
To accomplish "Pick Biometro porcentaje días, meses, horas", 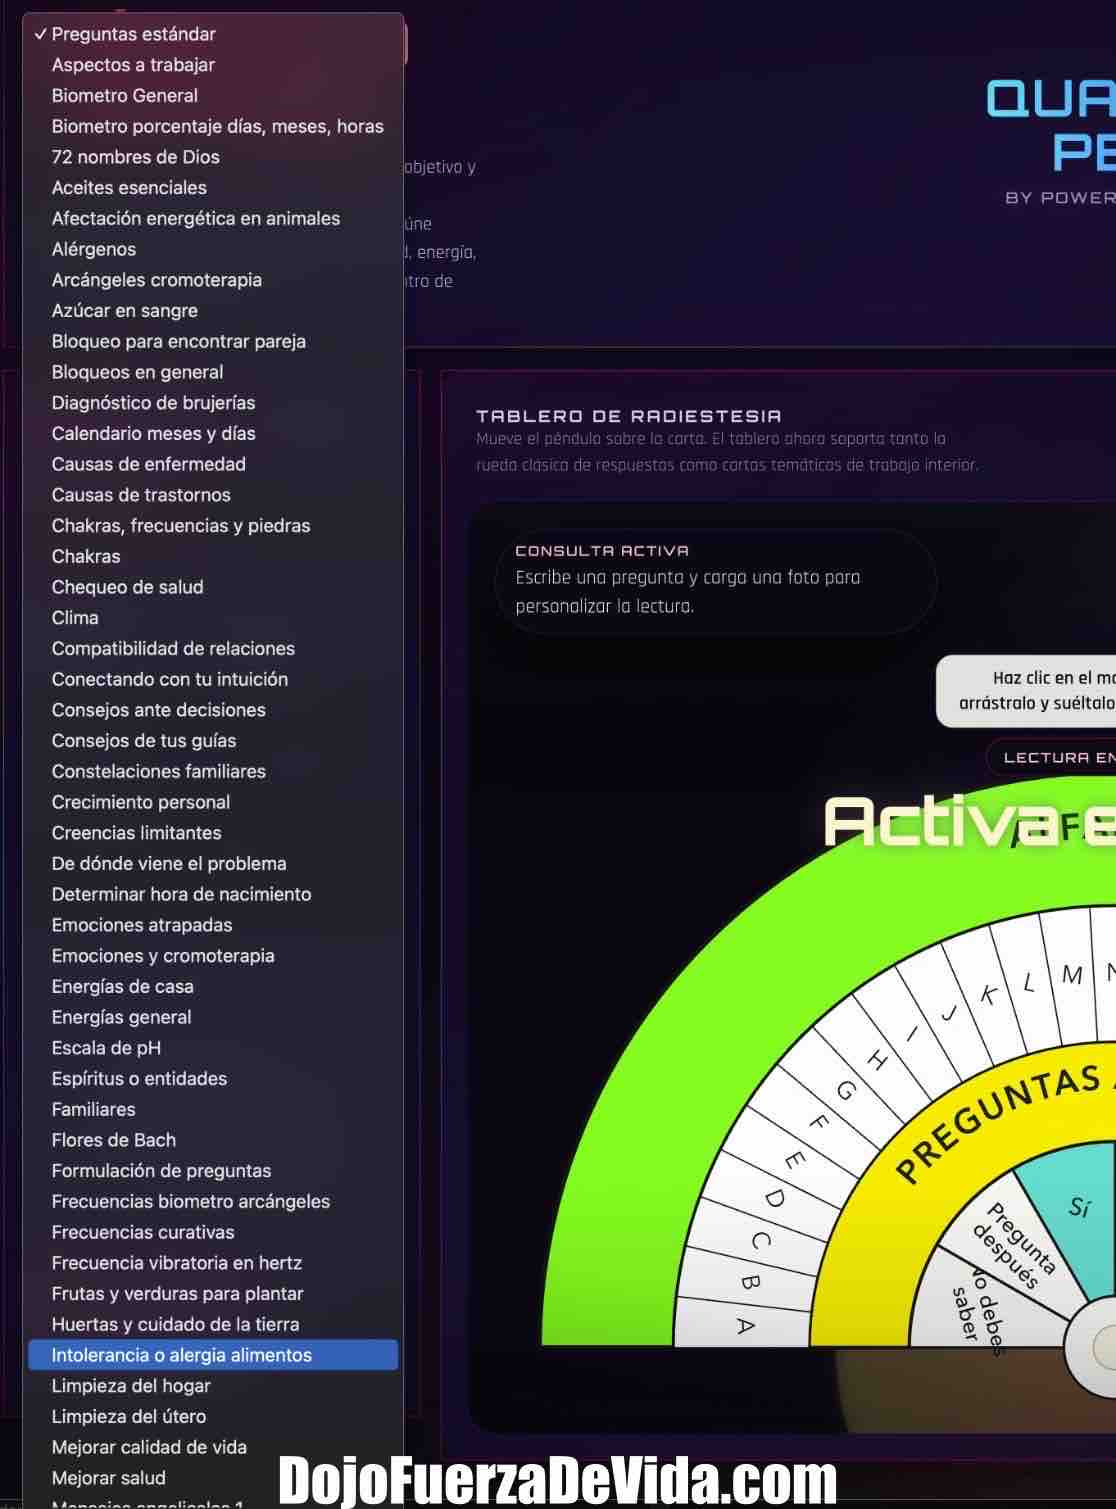I will click(213, 126).
